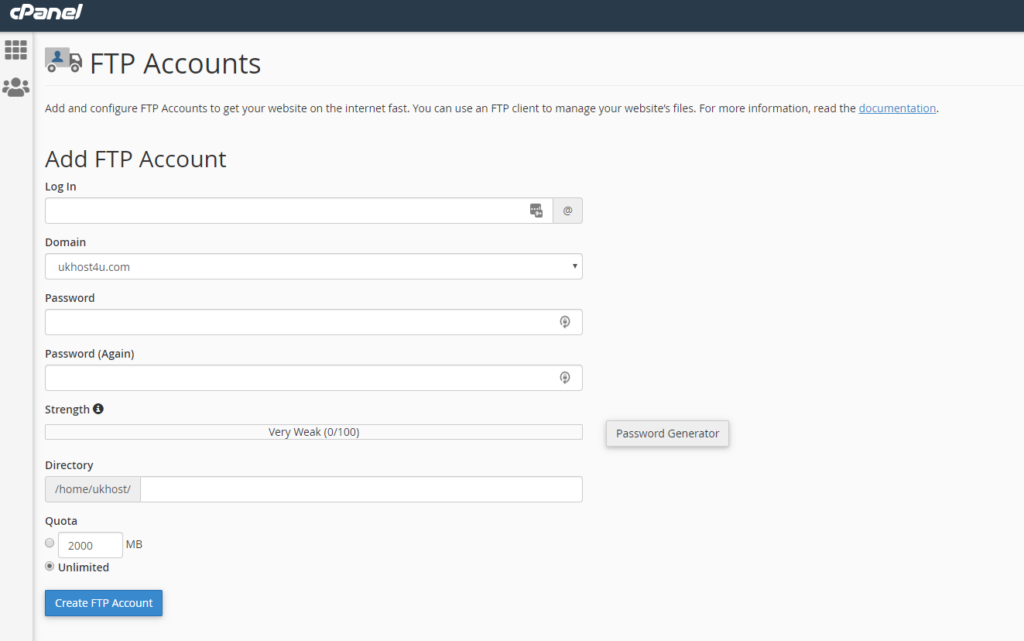Click the Quota label
The width and height of the screenshot is (1024, 641).
61,521
